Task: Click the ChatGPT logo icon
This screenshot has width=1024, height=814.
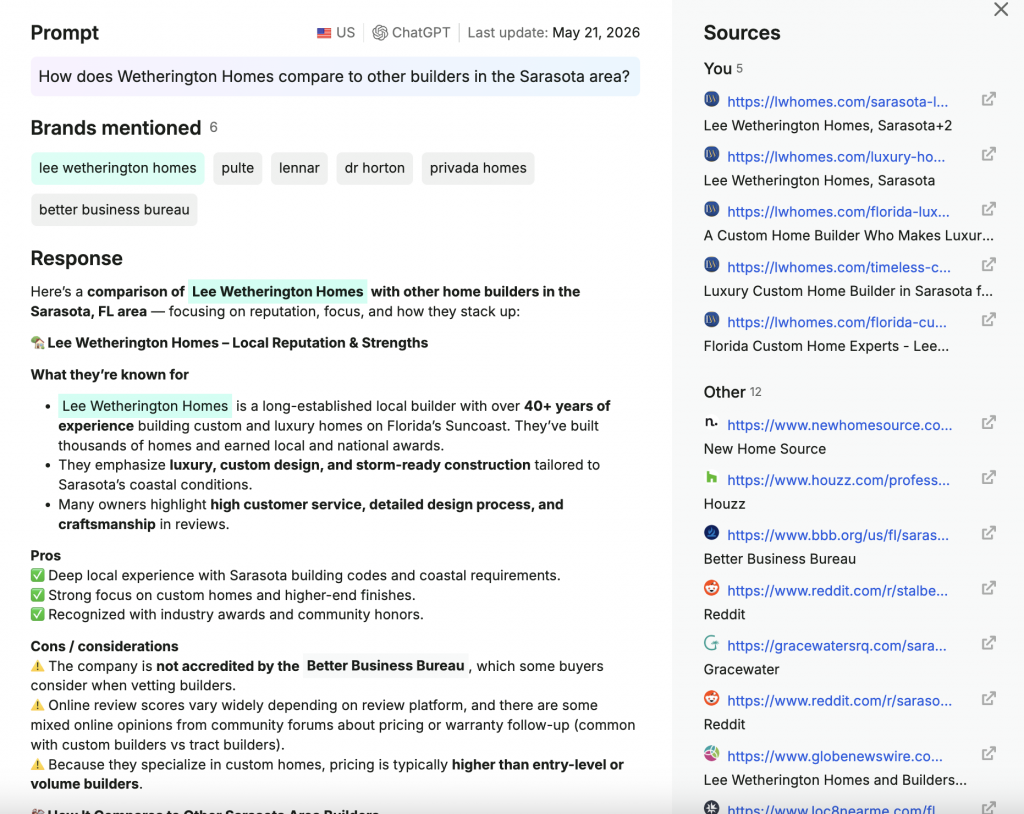Action: [x=379, y=33]
